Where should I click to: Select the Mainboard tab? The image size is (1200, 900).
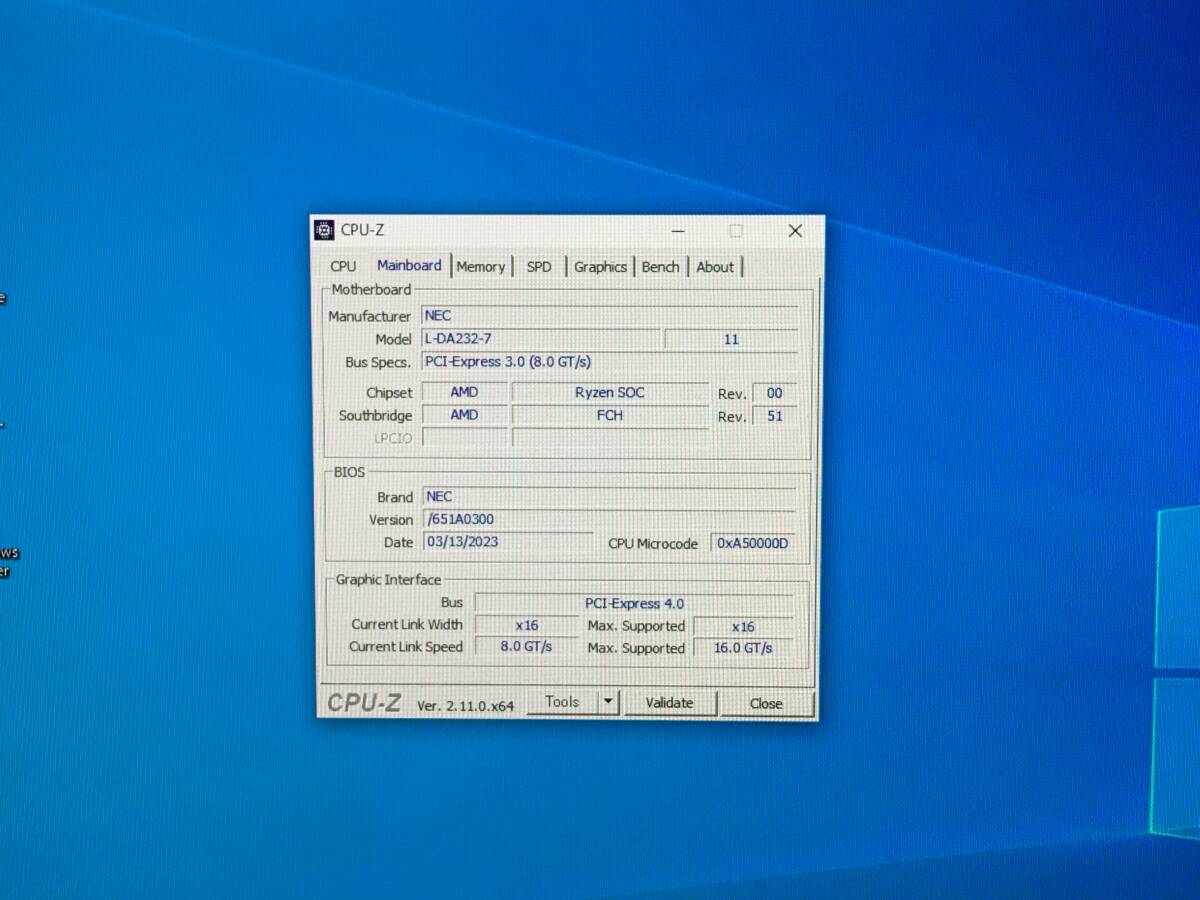[x=409, y=265]
